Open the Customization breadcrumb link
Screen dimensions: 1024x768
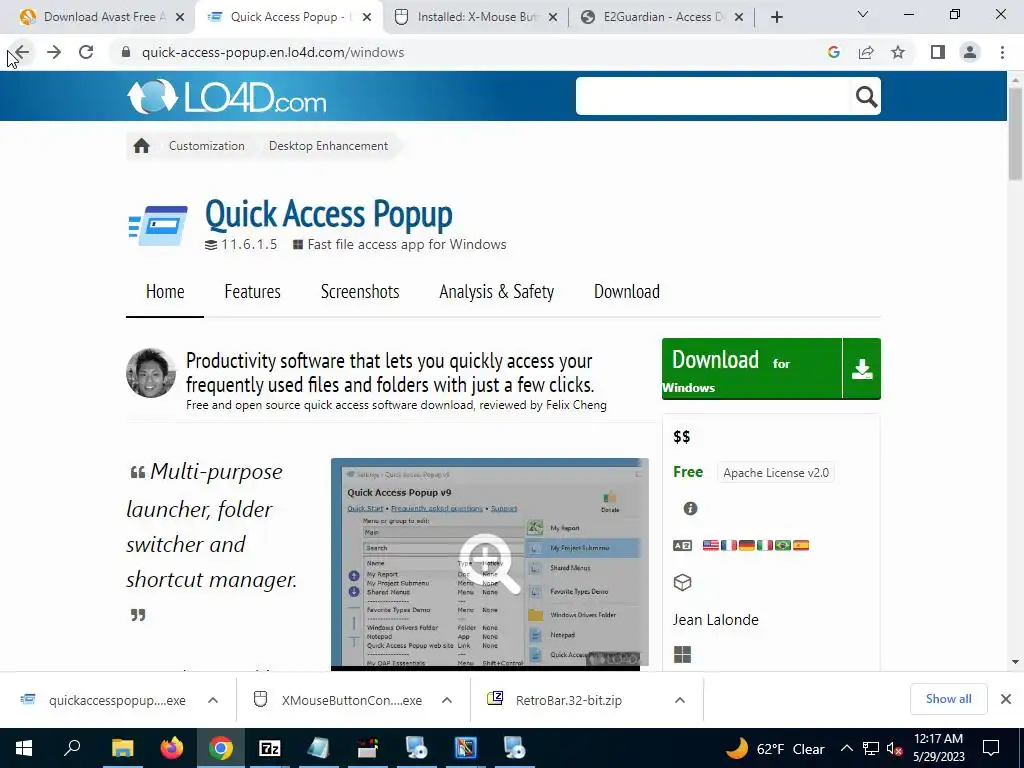[206, 146]
